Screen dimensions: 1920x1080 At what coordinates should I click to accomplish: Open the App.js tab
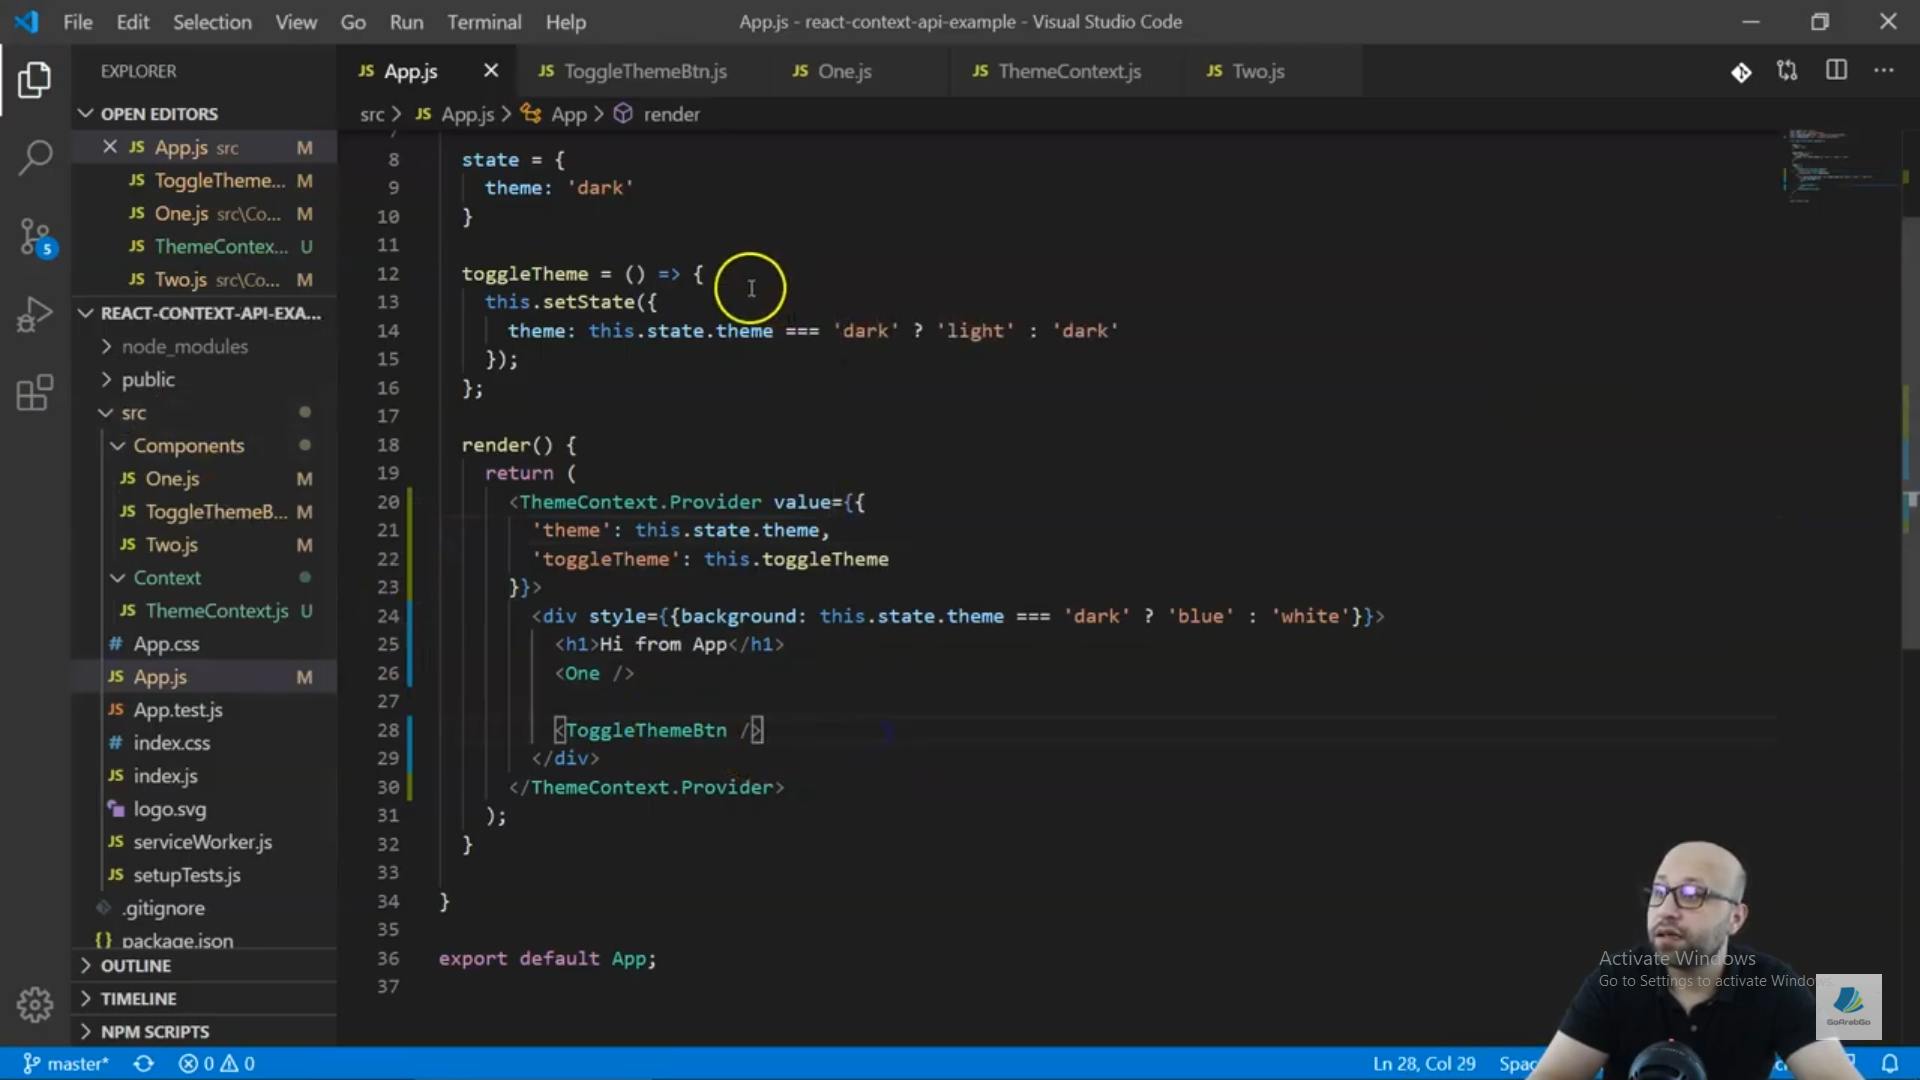pos(409,71)
